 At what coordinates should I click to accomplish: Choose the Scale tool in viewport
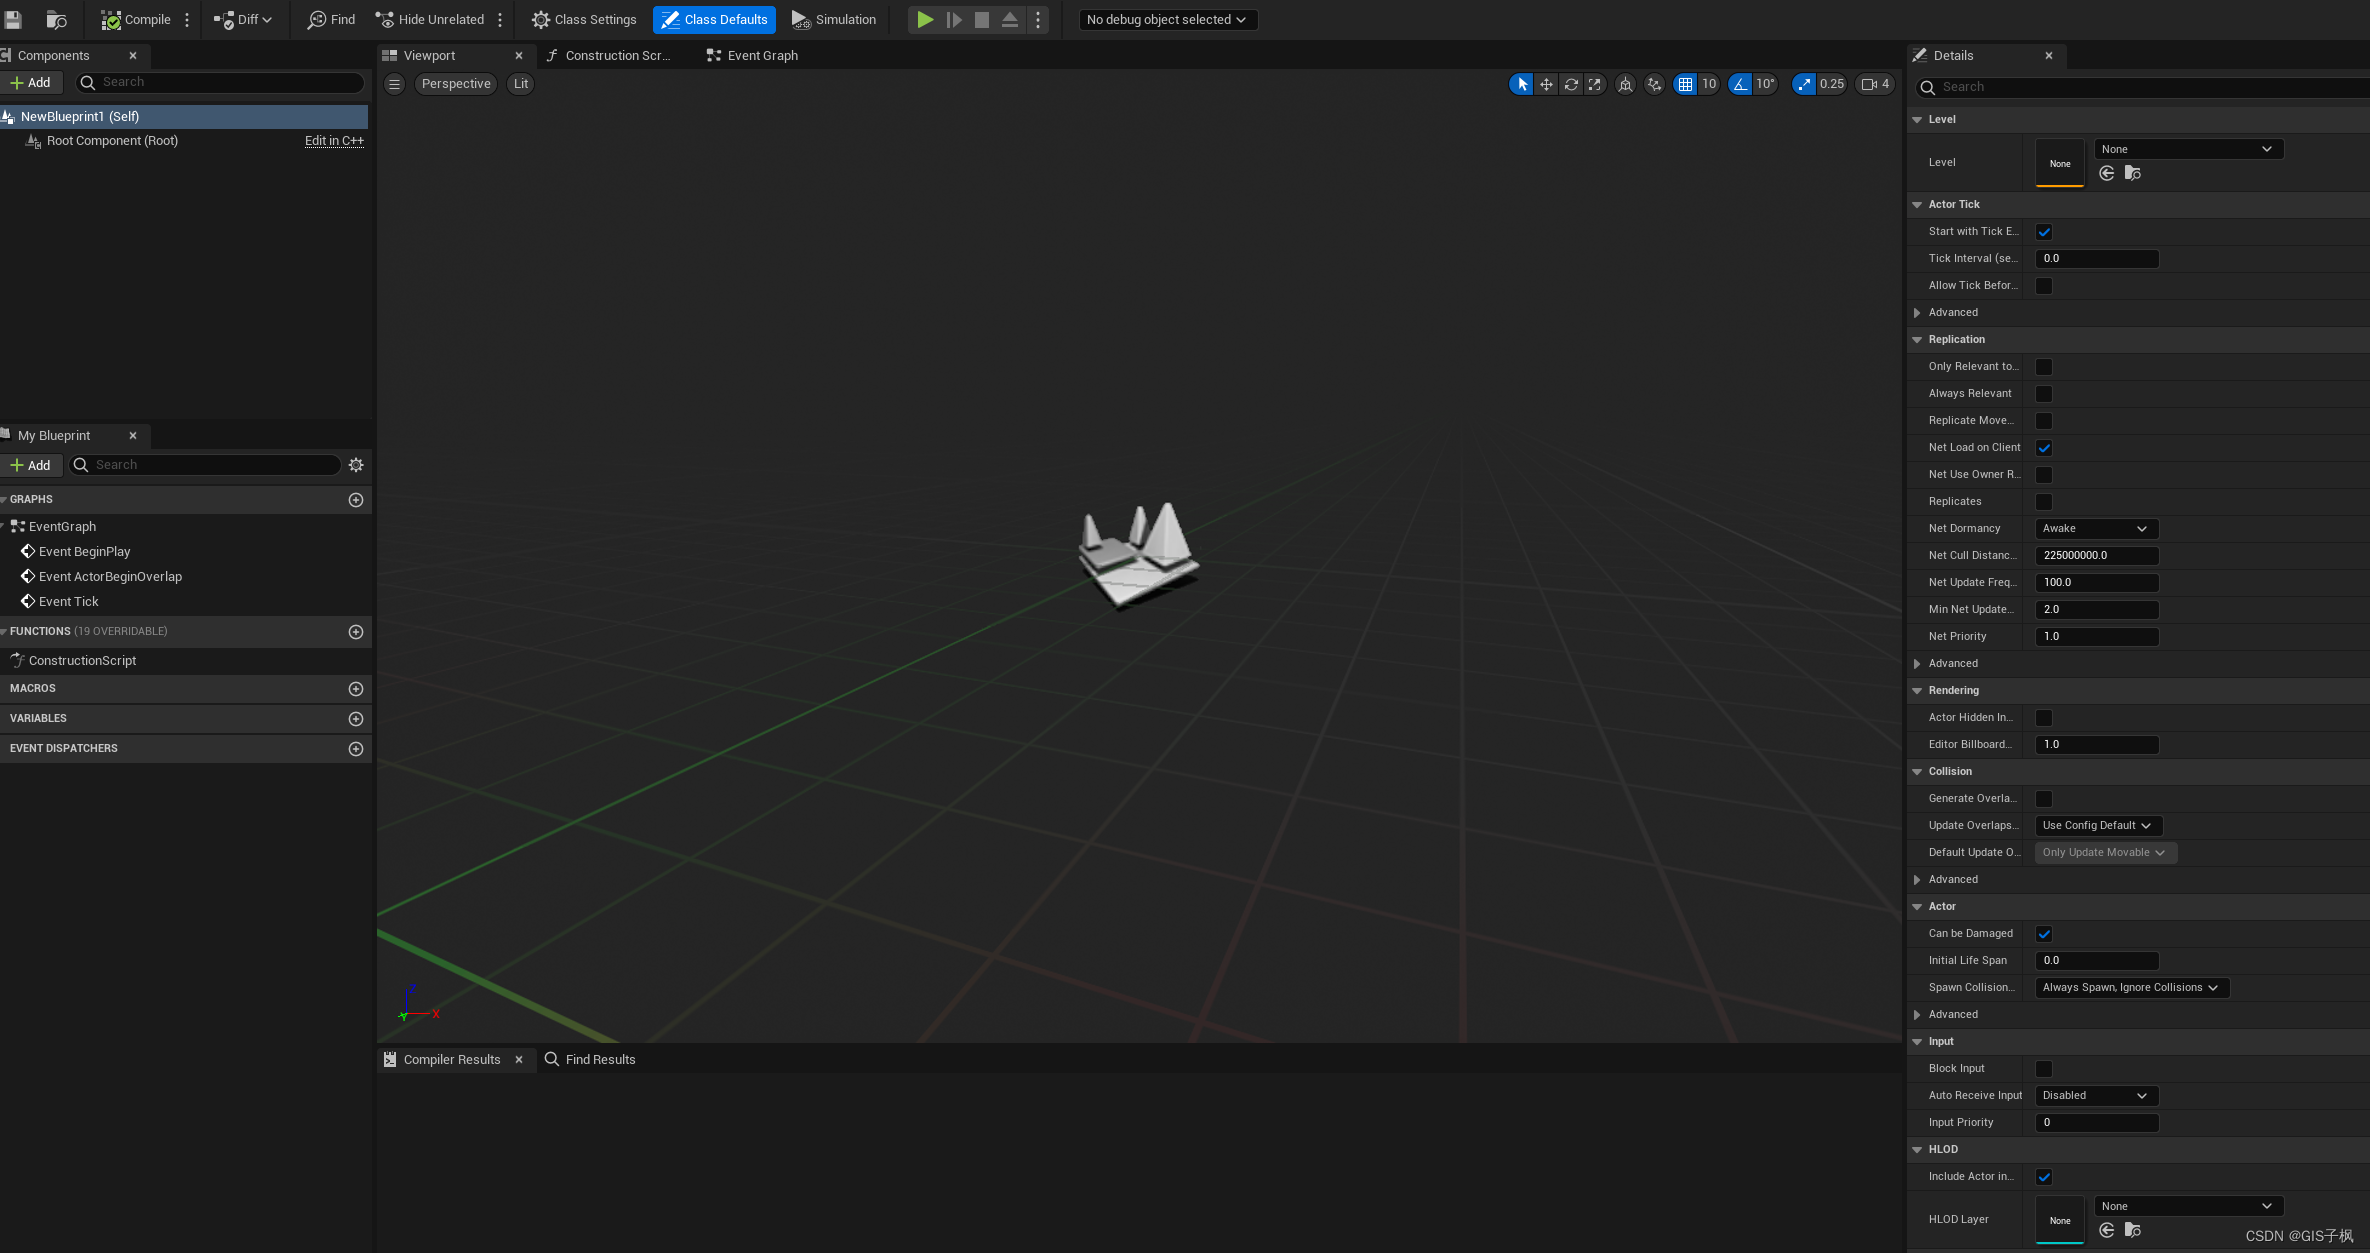(x=1595, y=84)
